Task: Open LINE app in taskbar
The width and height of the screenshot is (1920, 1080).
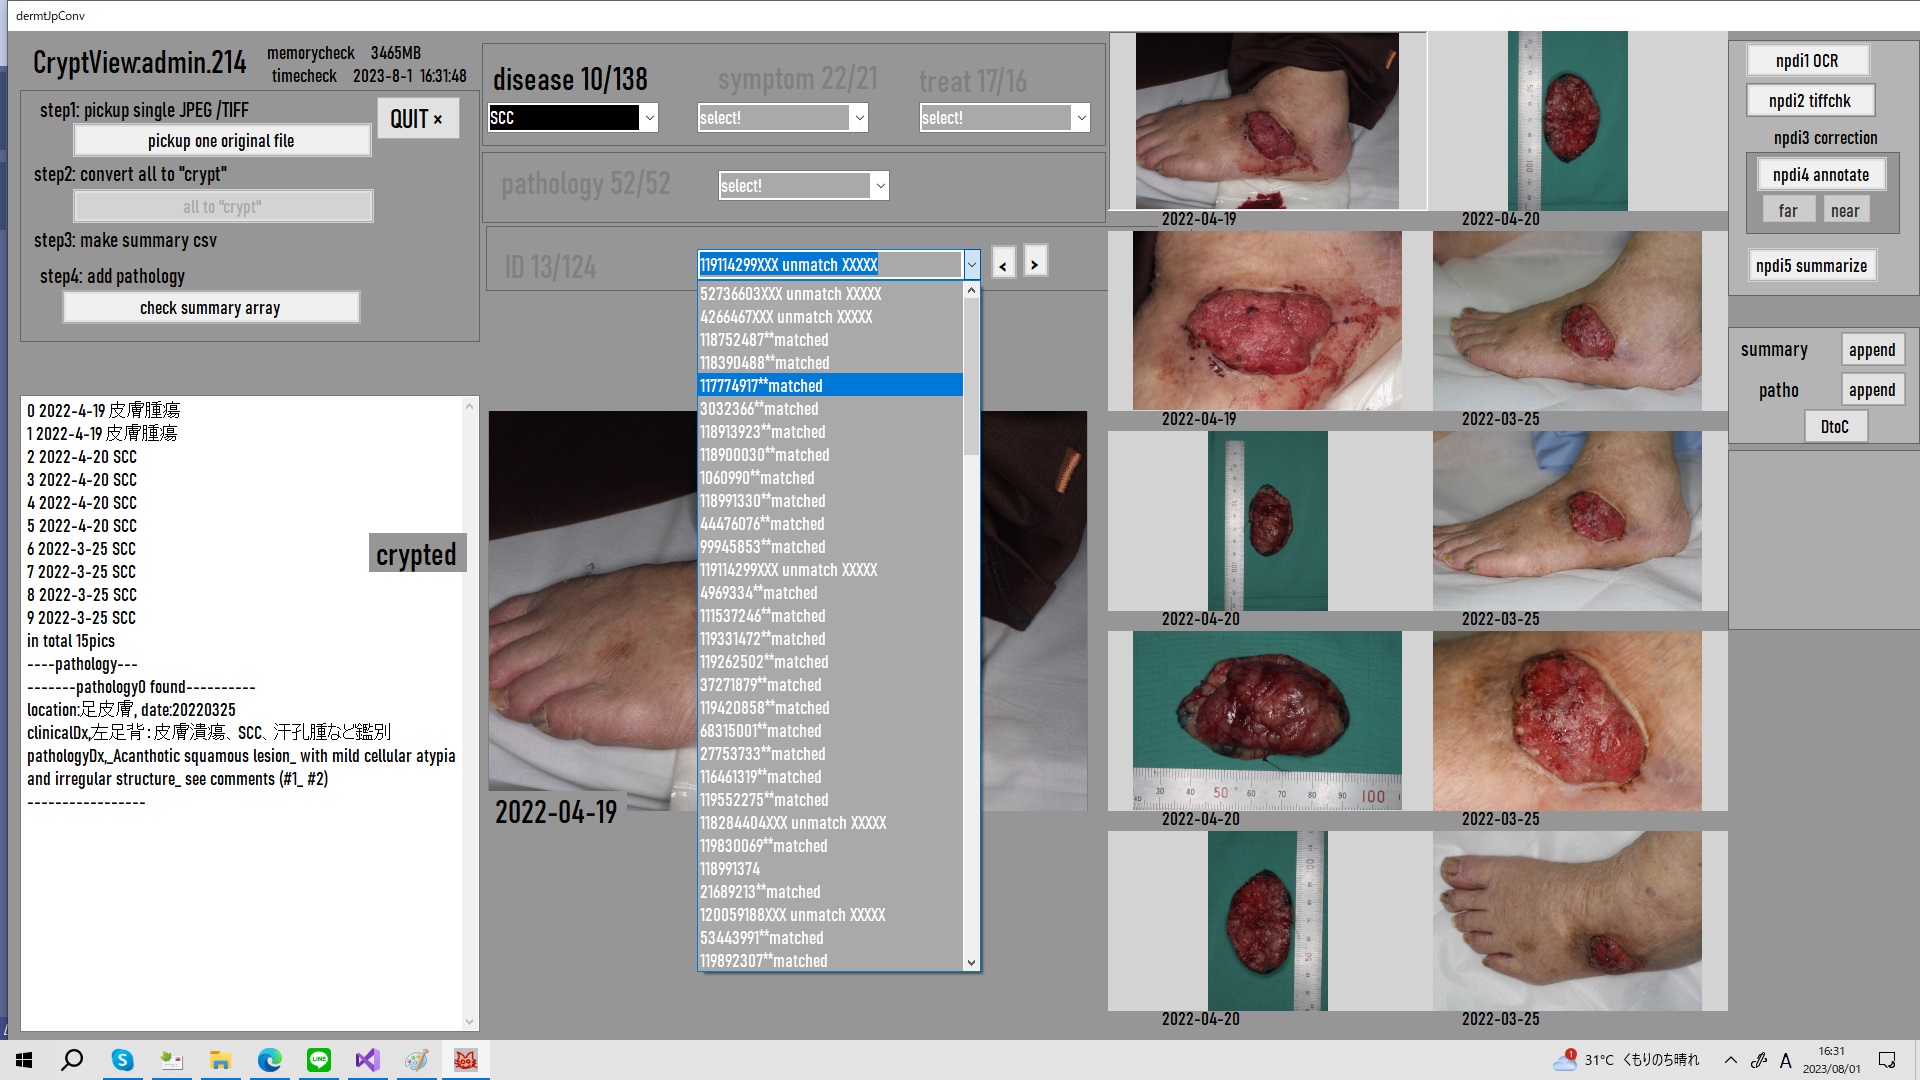Action: click(x=319, y=1060)
